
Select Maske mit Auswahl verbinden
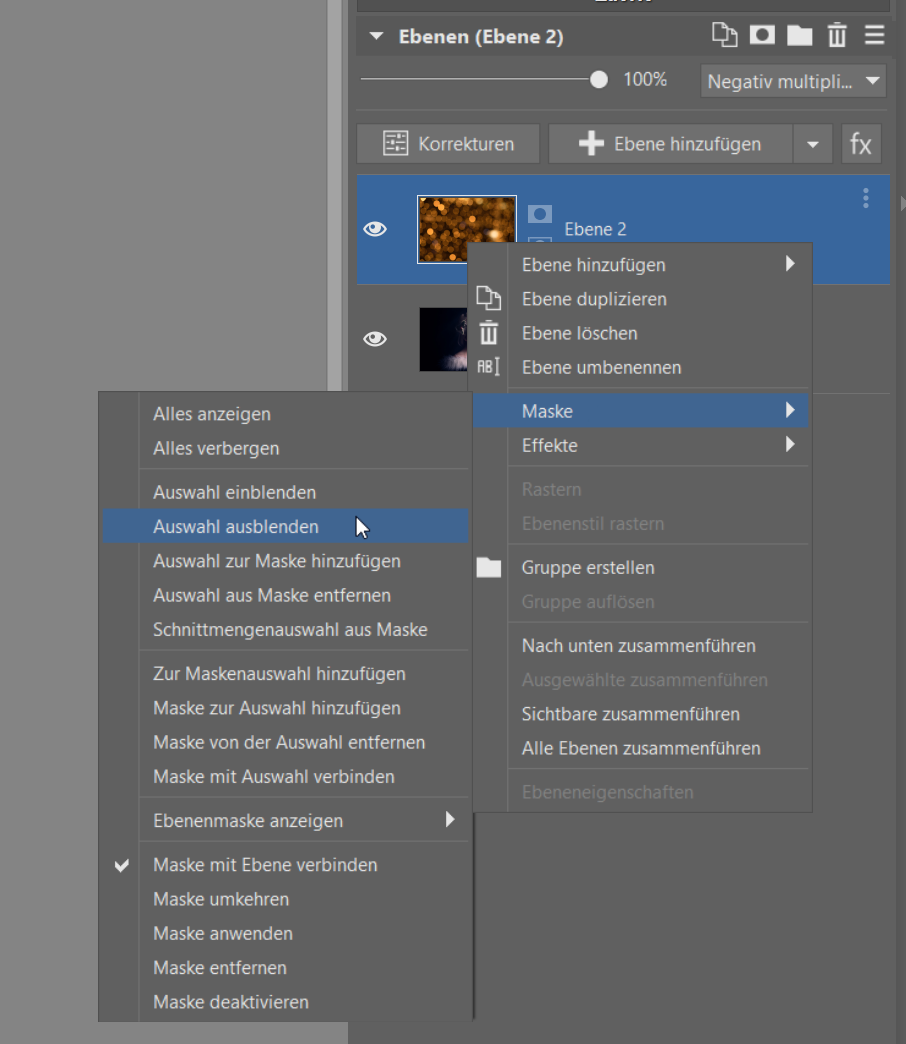pyautogui.click(x=286, y=776)
